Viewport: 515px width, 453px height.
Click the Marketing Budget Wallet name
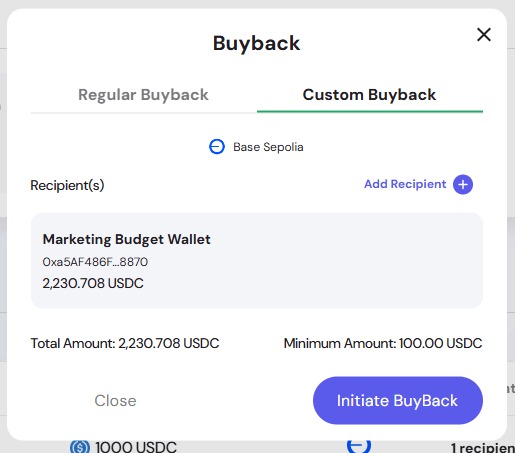(127, 239)
